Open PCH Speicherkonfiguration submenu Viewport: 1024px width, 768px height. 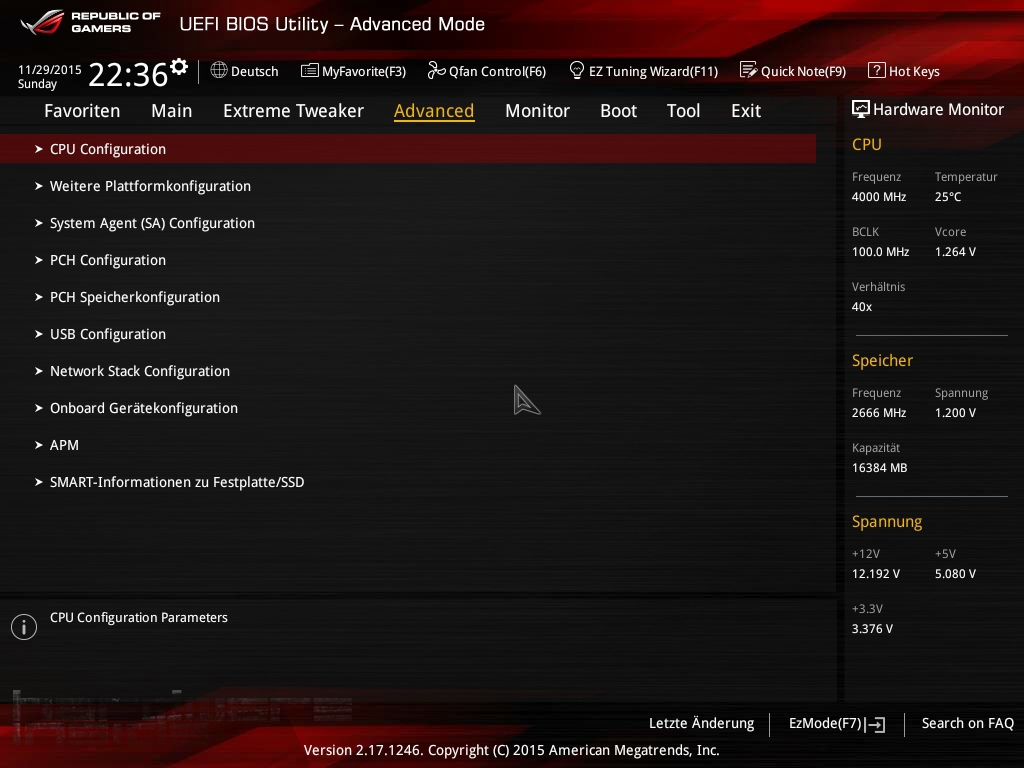click(x=135, y=297)
